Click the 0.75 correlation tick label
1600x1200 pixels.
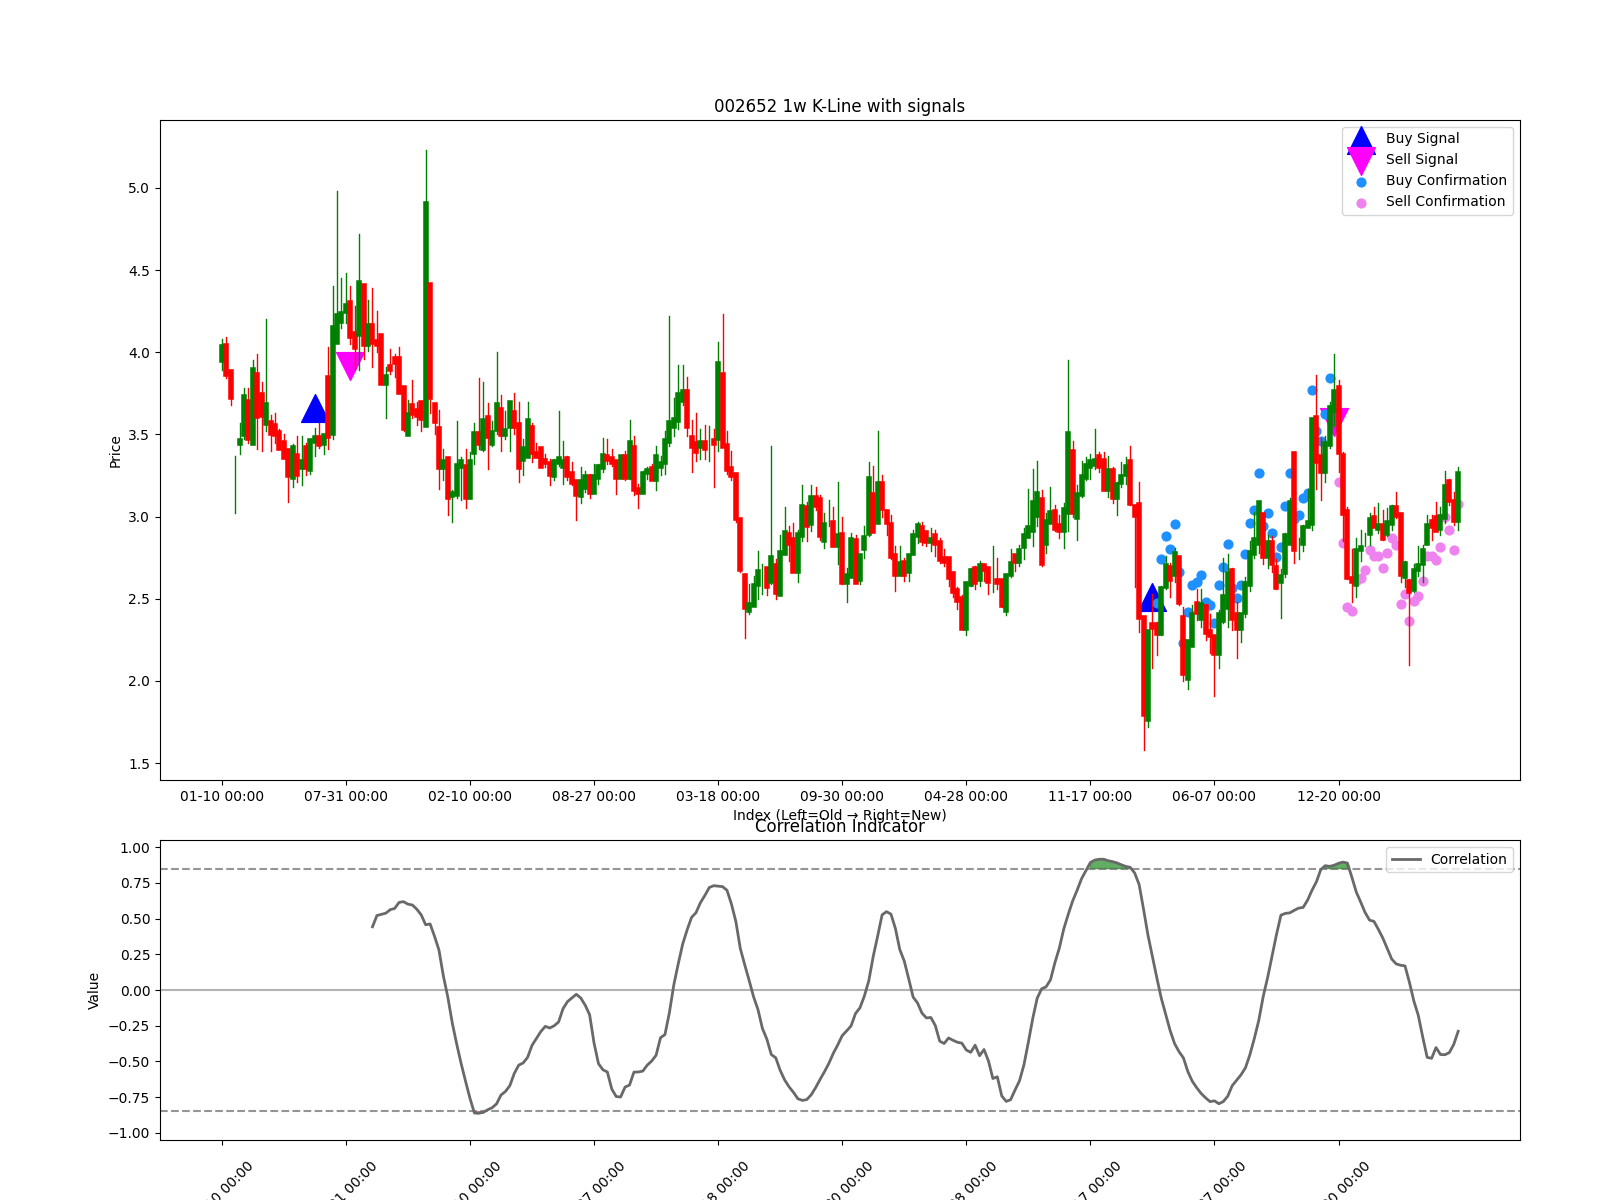(134, 883)
